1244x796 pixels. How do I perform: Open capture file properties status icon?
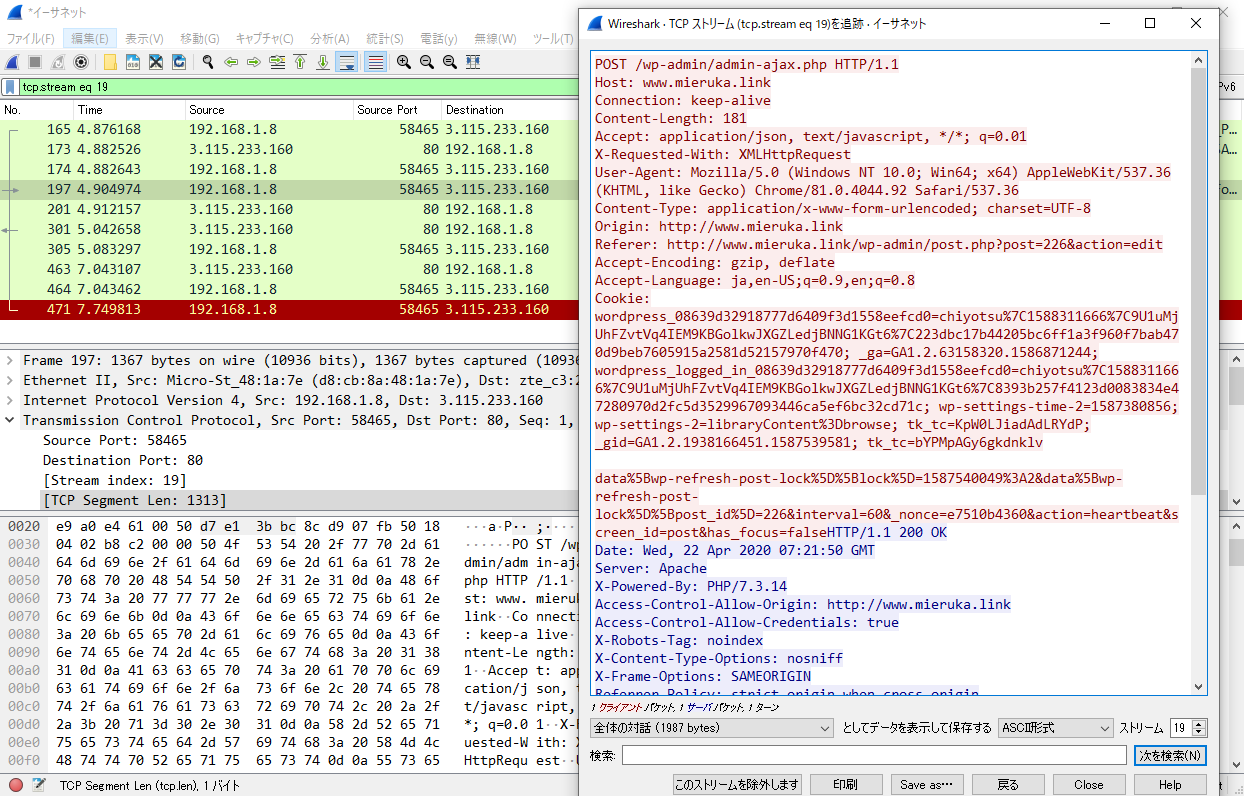point(39,785)
